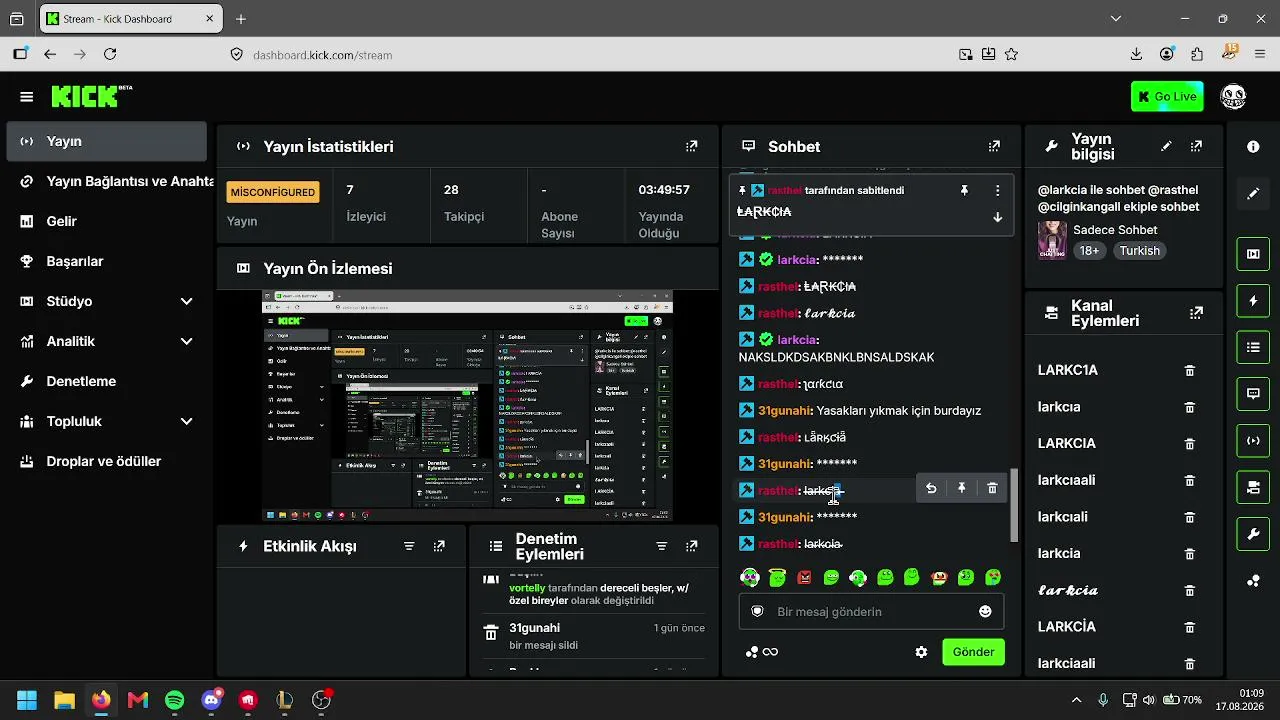
Task: Delete the larkcıaali channel action
Action: 1190,480
